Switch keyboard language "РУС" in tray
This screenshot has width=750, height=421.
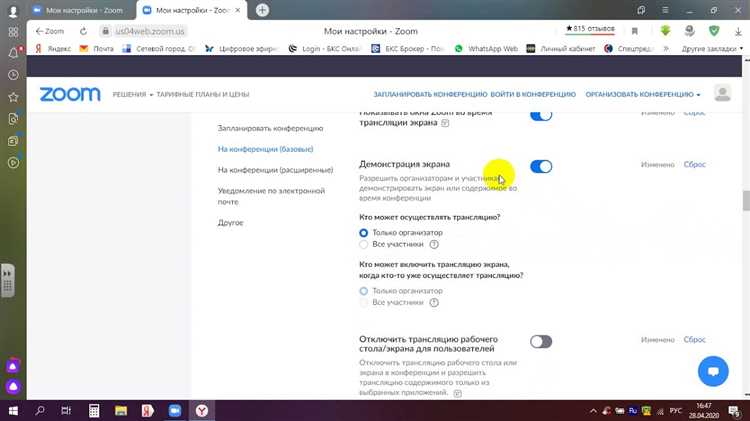click(675, 411)
